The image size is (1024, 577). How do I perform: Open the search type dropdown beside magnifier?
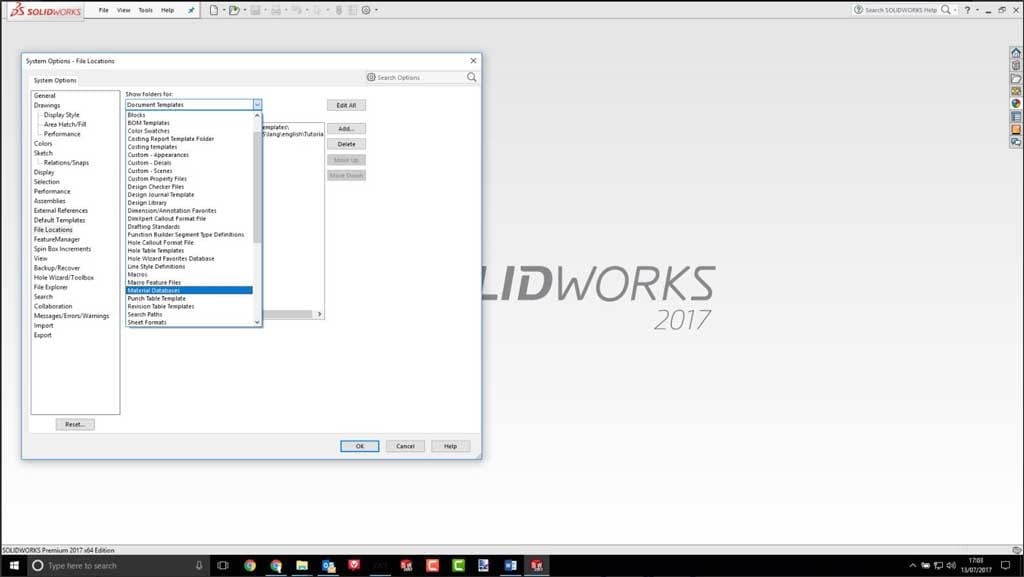pyautogui.click(x=955, y=10)
